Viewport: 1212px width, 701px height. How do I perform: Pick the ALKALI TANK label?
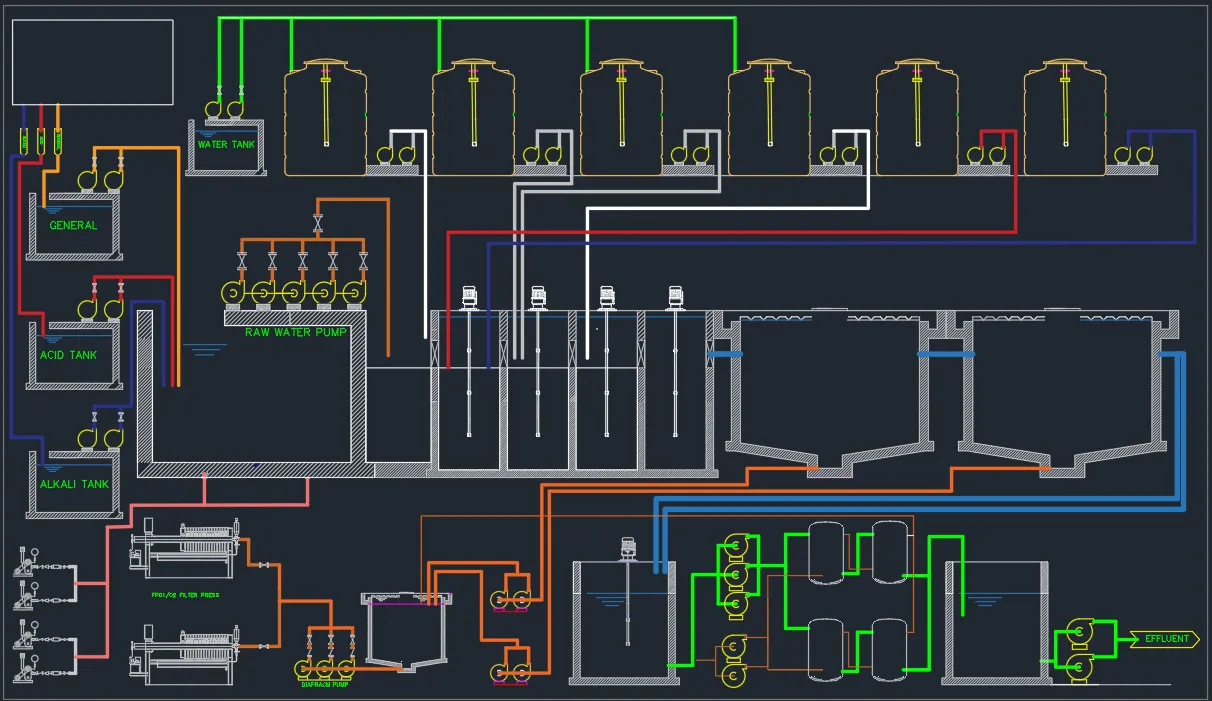pos(74,484)
